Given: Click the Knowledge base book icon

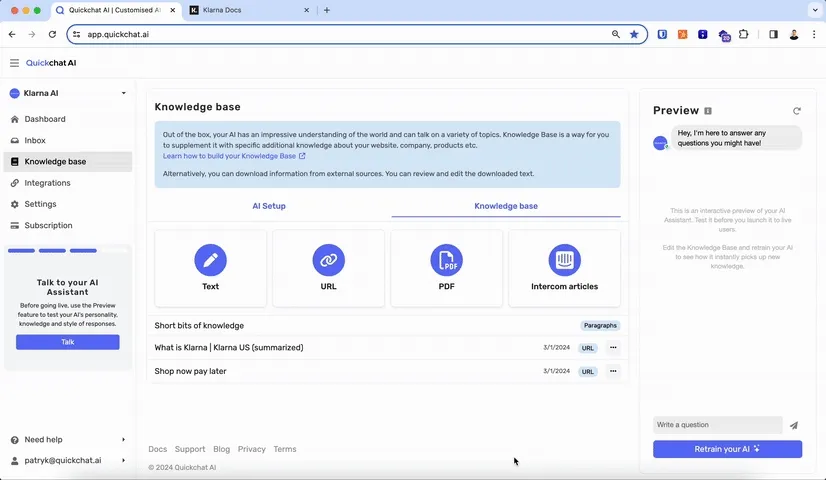Looking at the screenshot, I should pyautogui.click(x=15, y=162).
